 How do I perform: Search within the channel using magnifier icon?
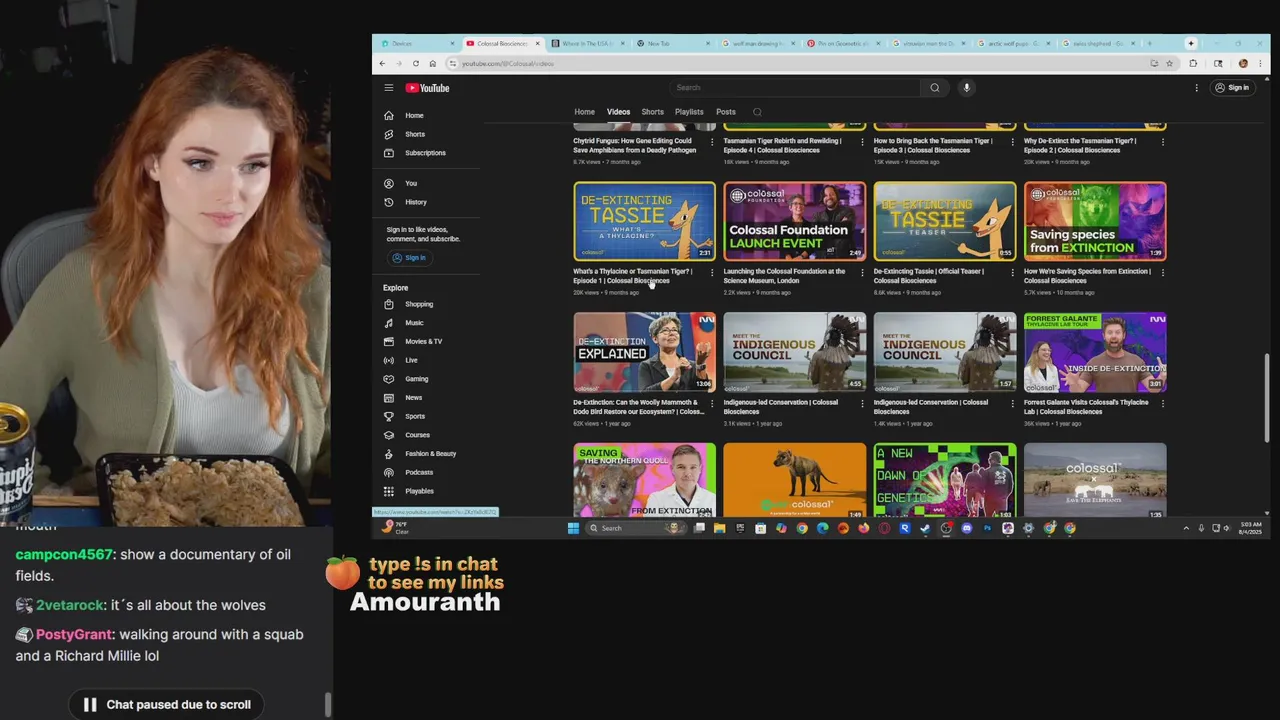[x=757, y=112]
